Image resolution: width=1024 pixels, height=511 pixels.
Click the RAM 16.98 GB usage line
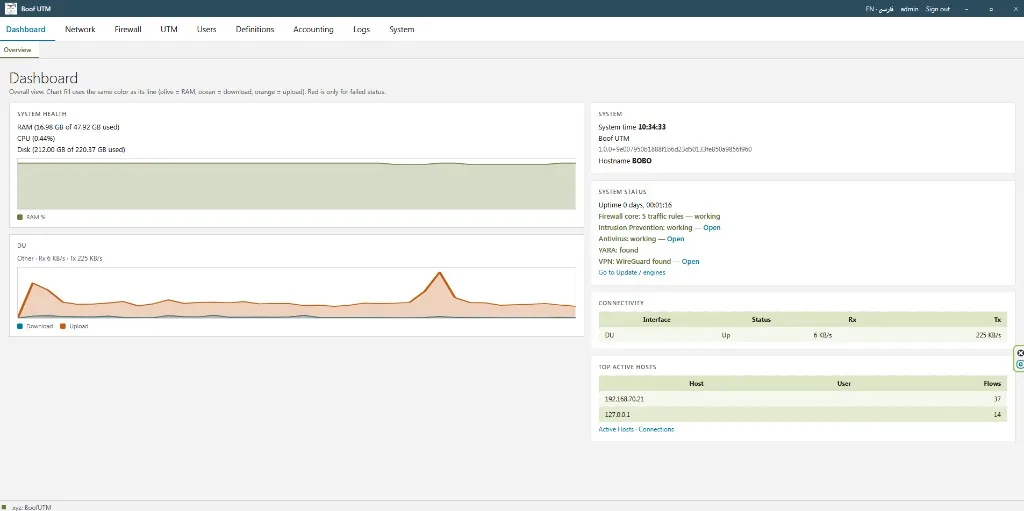(69, 127)
